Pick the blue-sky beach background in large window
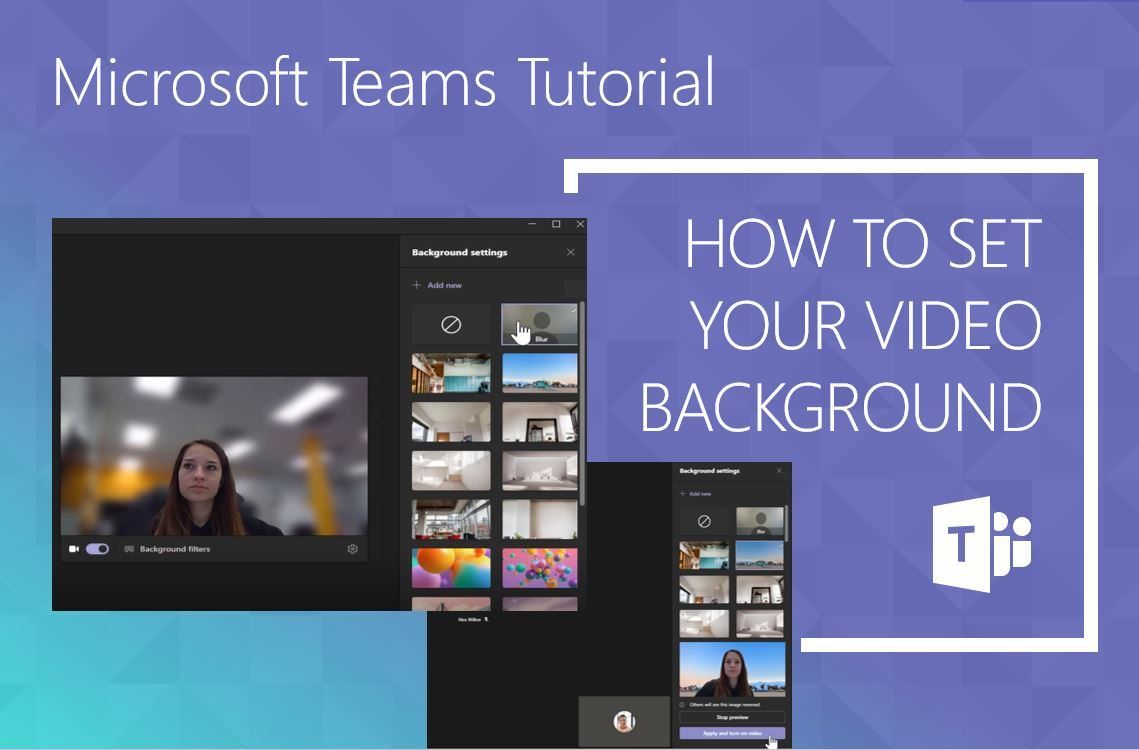 coord(540,373)
